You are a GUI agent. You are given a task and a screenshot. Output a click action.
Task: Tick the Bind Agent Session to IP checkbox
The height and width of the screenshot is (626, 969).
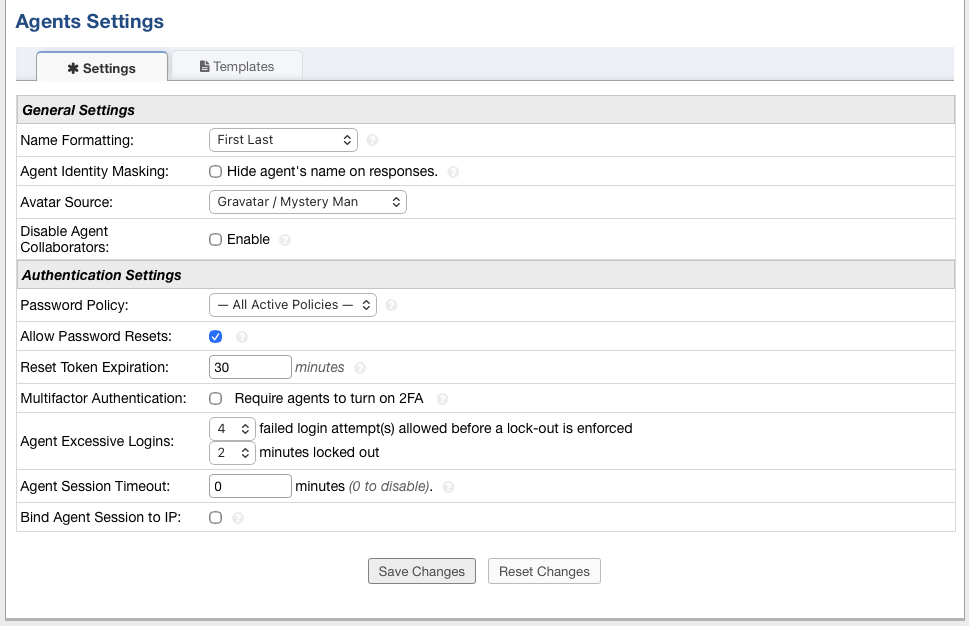point(215,518)
